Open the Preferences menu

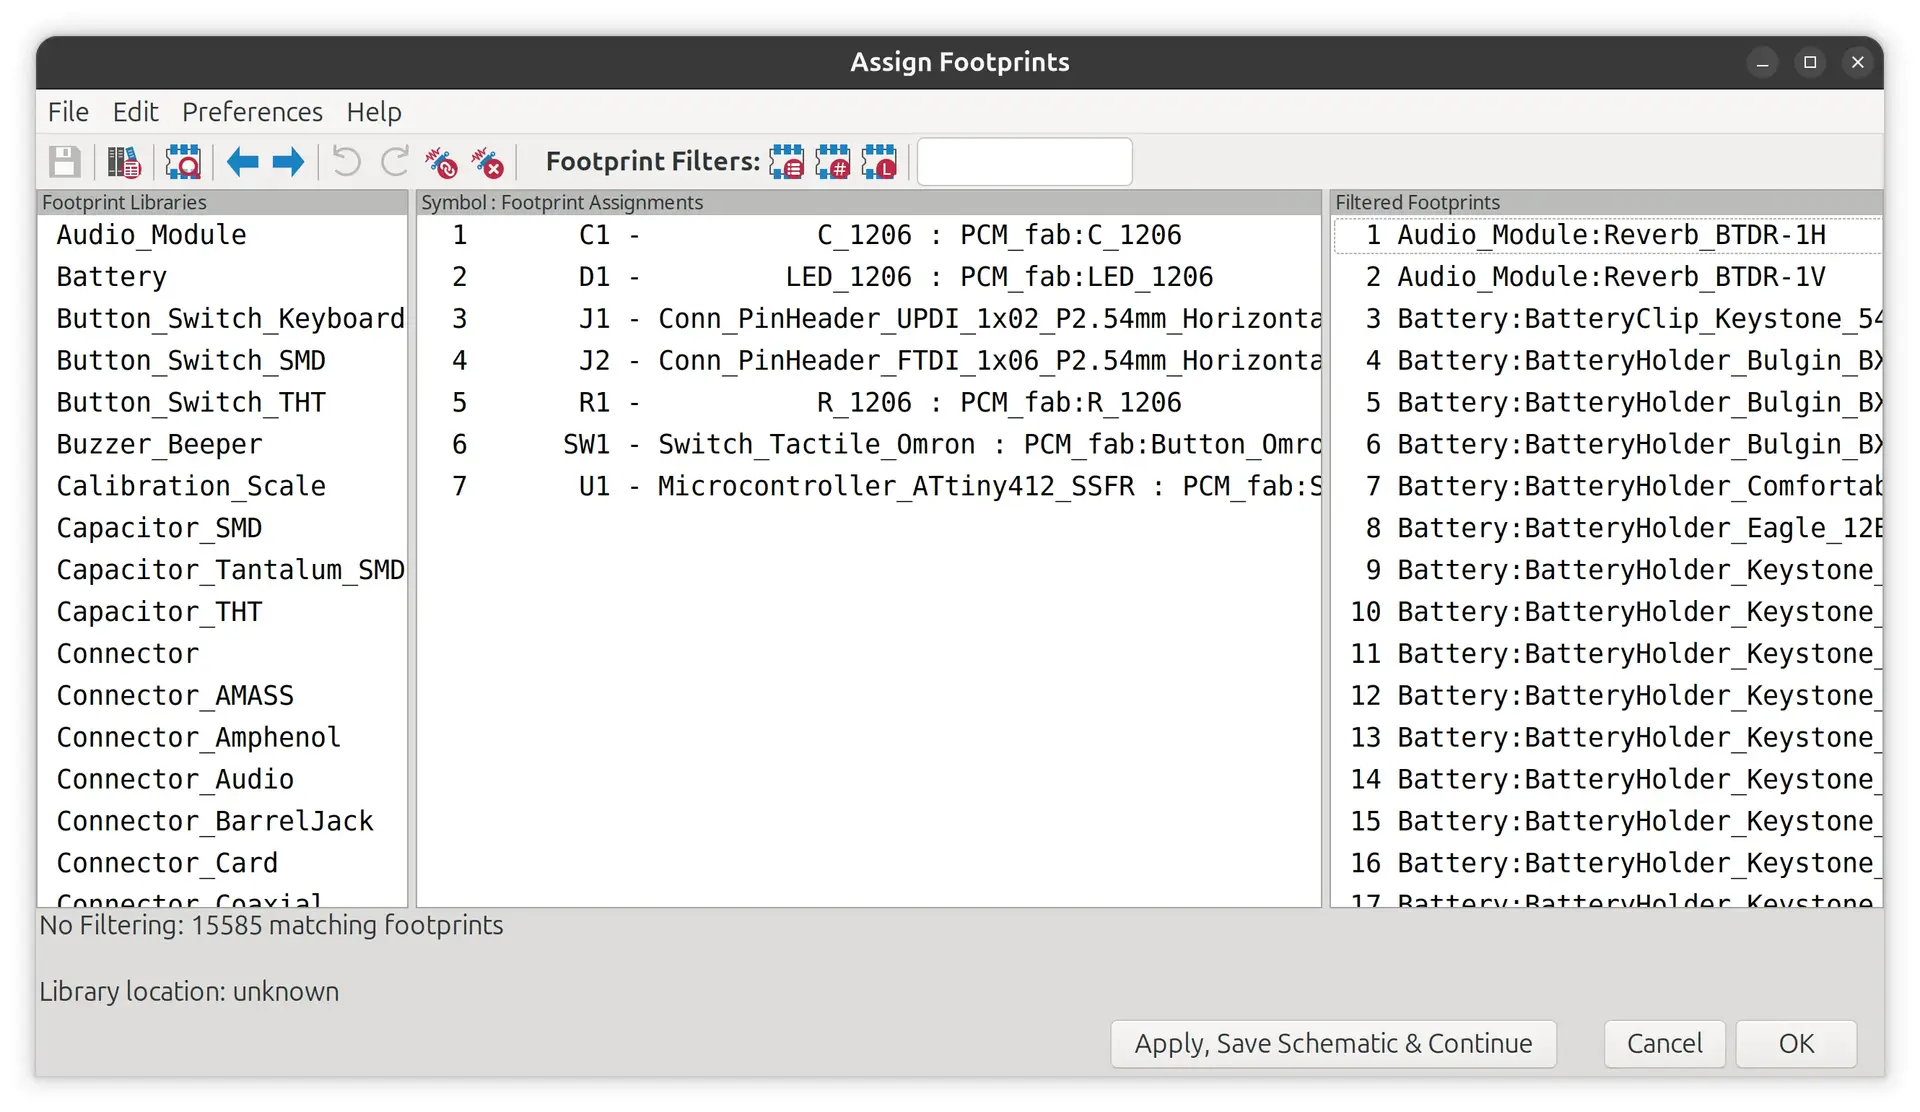tap(252, 112)
